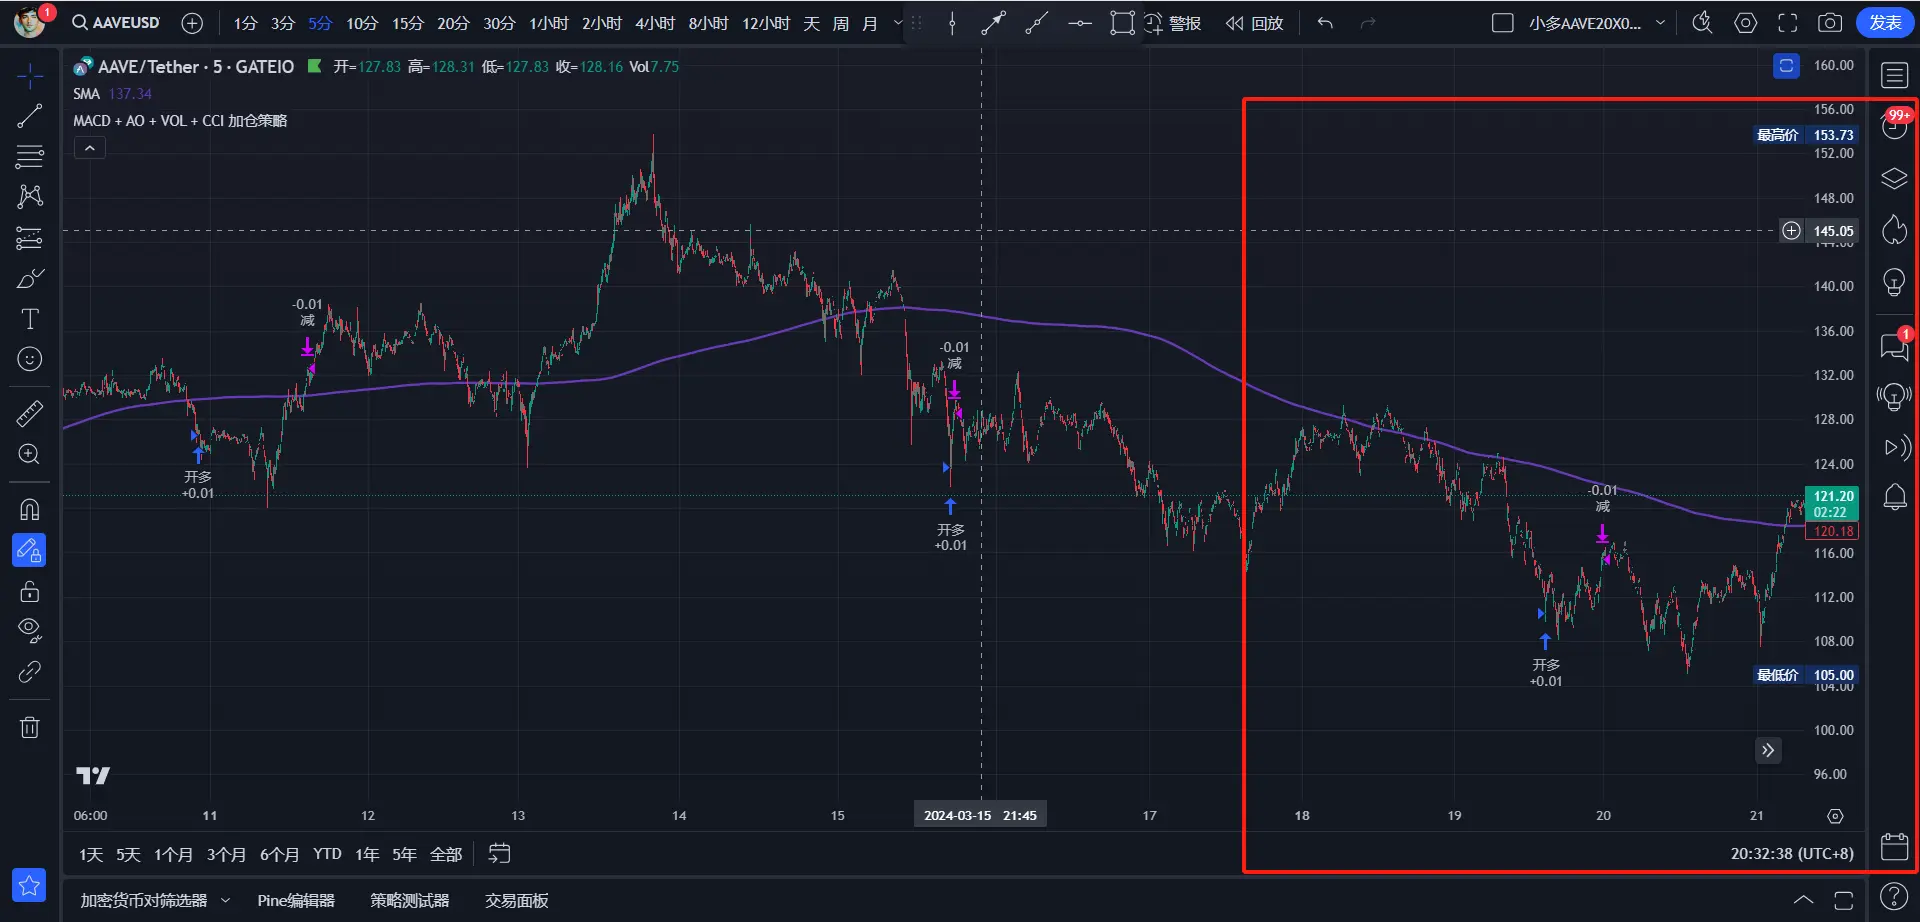This screenshot has height=922, width=1920.
Task: Open the layout name dropdown arrow
Action: (1661, 23)
